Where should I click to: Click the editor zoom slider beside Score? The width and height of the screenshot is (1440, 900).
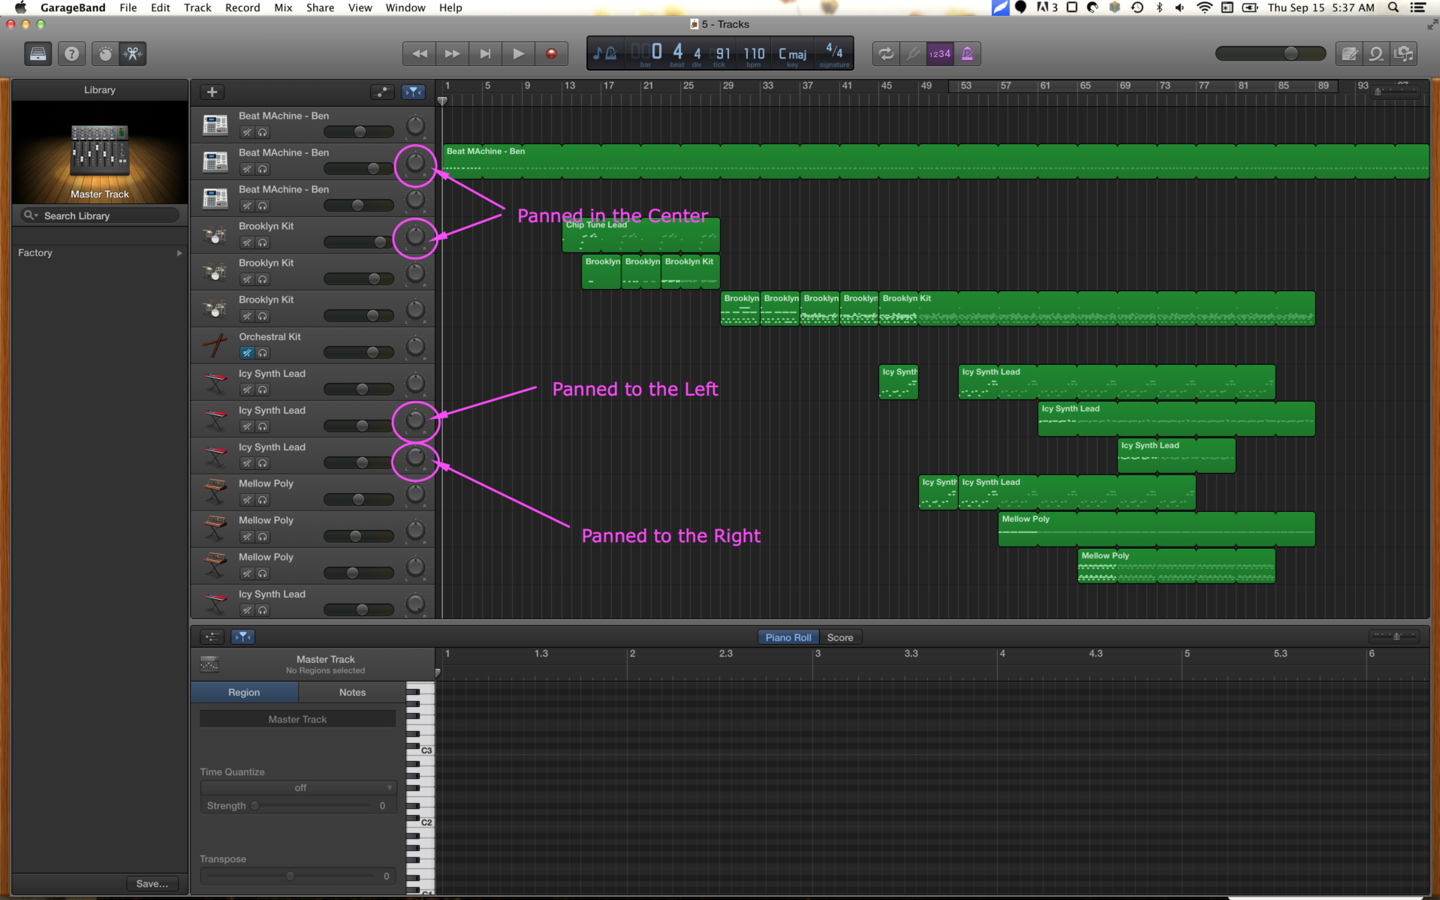click(1396, 637)
